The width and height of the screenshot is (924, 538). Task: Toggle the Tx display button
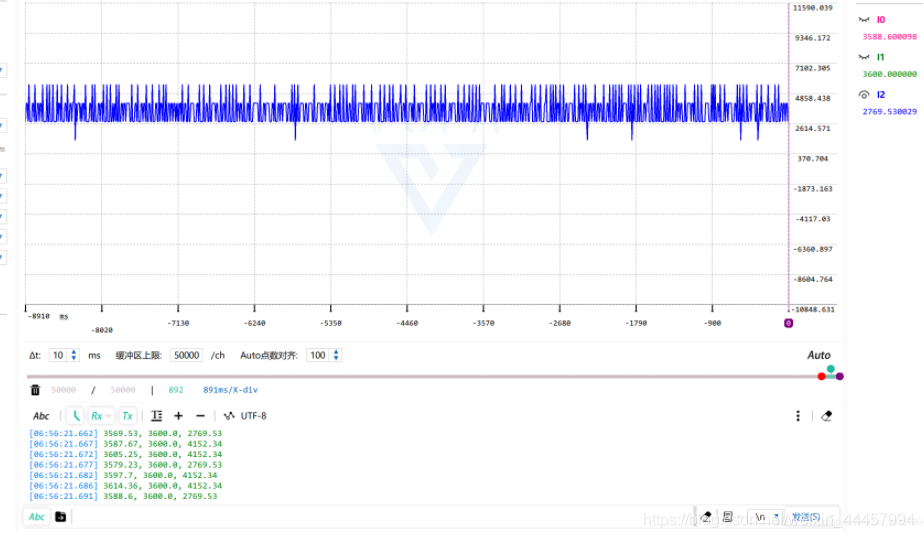click(x=127, y=416)
